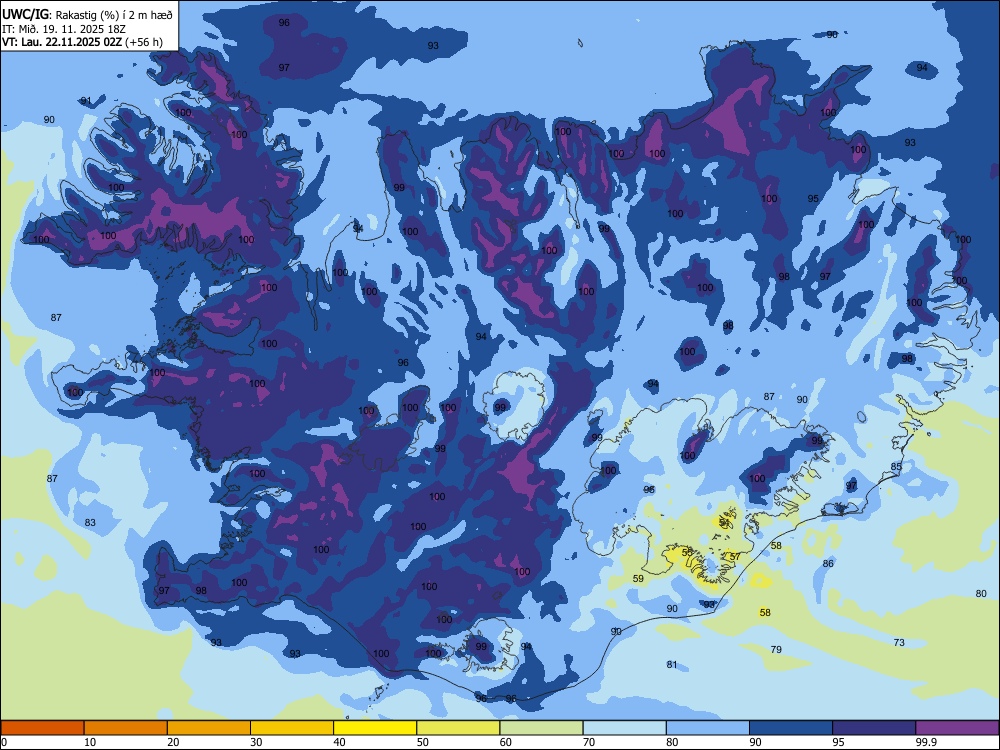Screen dimensions: 1000x750
Task: Select the 90–95 dark blue legend swatch
Action: [x=791, y=728]
